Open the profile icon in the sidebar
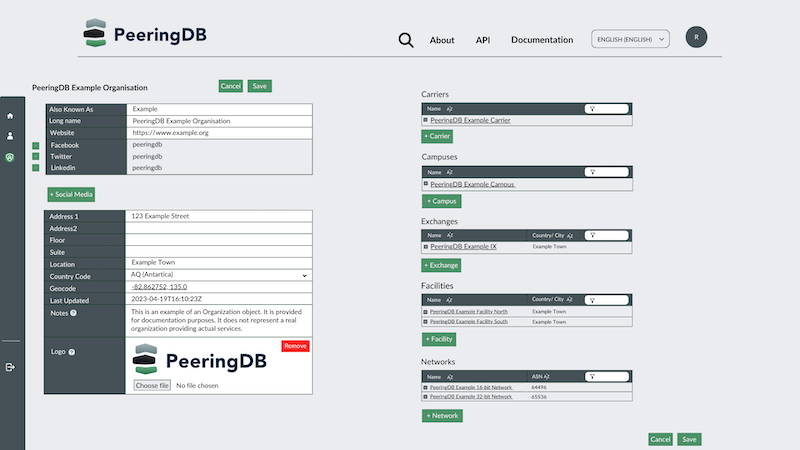800x450 pixels. coord(10,136)
